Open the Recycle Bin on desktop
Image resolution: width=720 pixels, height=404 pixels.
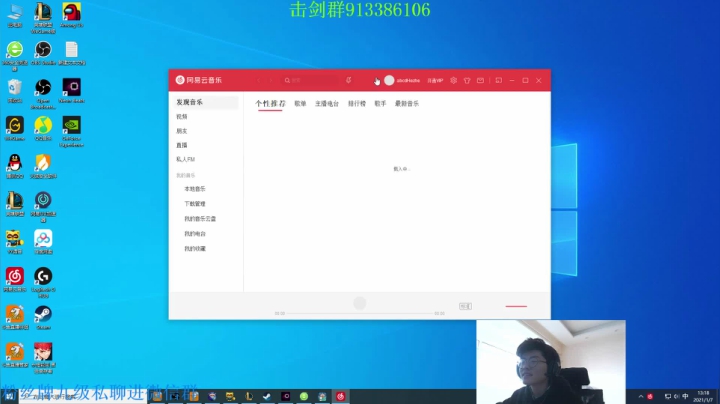coord(15,91)
